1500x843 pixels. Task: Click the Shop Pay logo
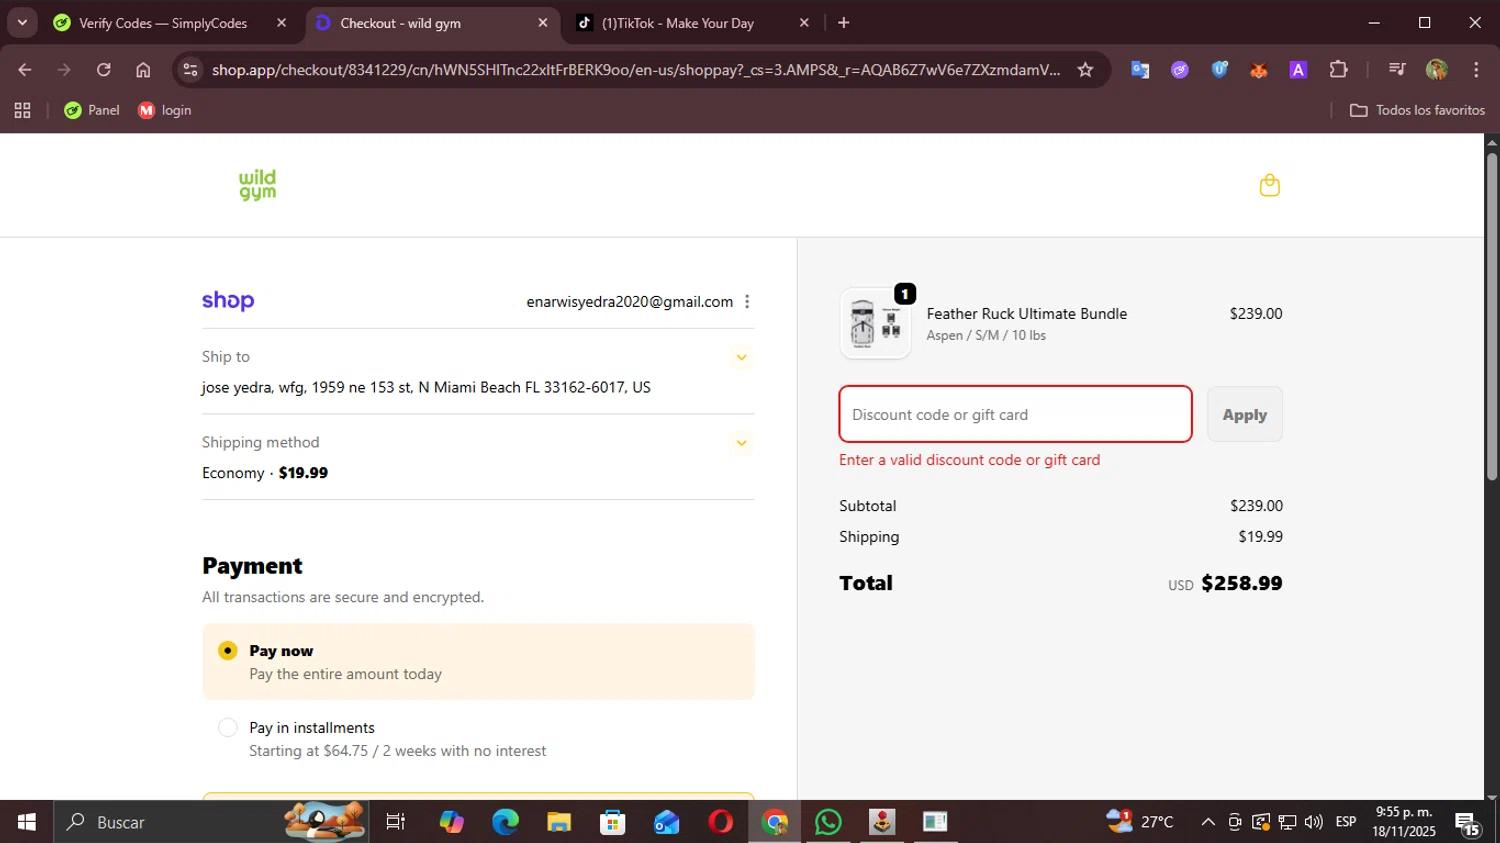(x=228, y=301)
